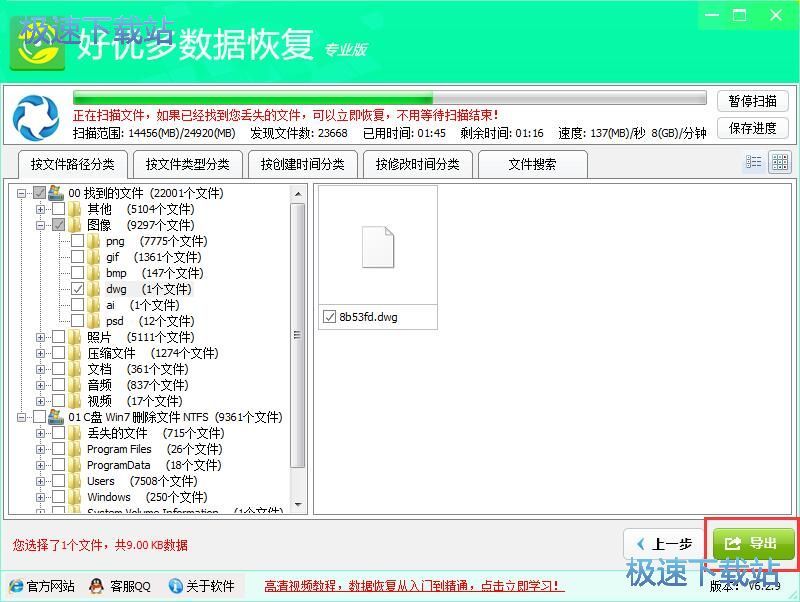Click the 保存进度 button

click(753, 128)
